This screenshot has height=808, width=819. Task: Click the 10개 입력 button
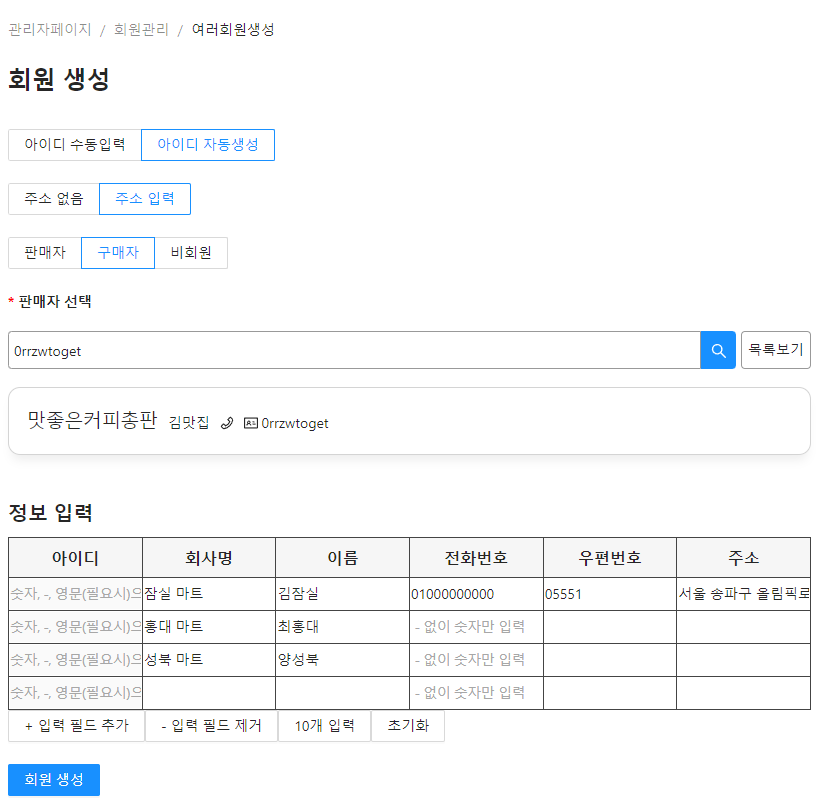[324, 726]
